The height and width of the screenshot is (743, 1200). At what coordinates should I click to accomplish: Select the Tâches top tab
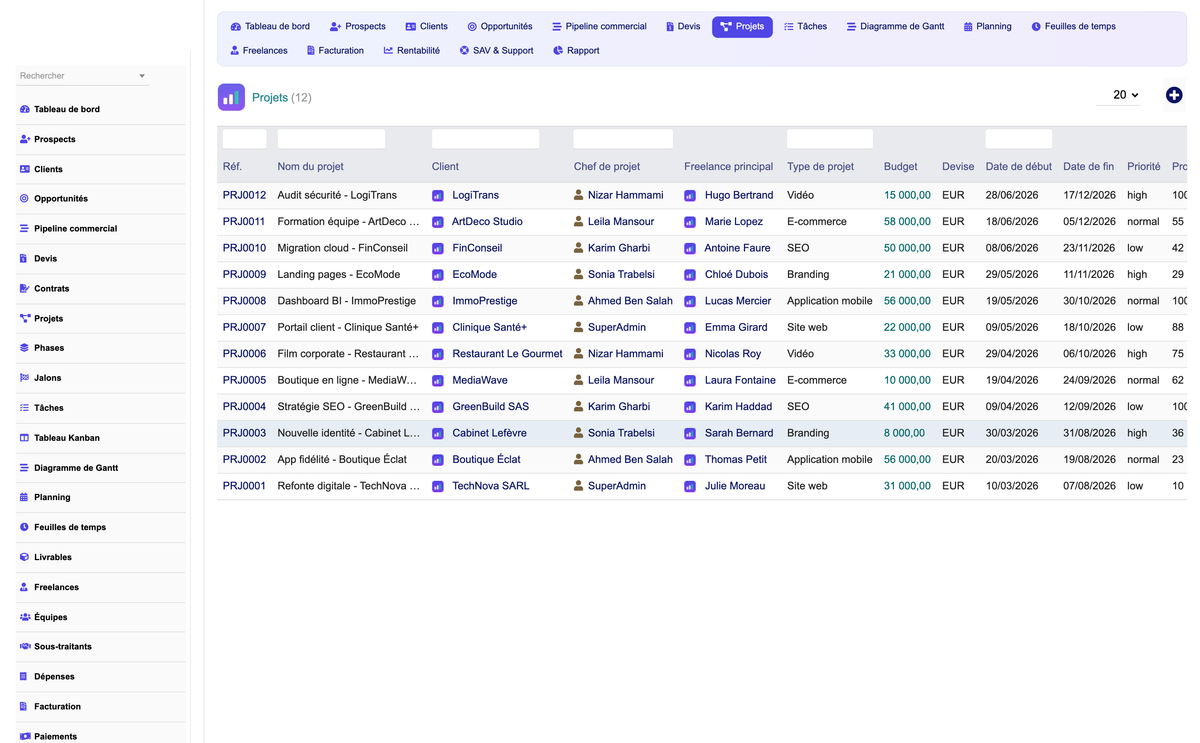[x=805, y=27]
